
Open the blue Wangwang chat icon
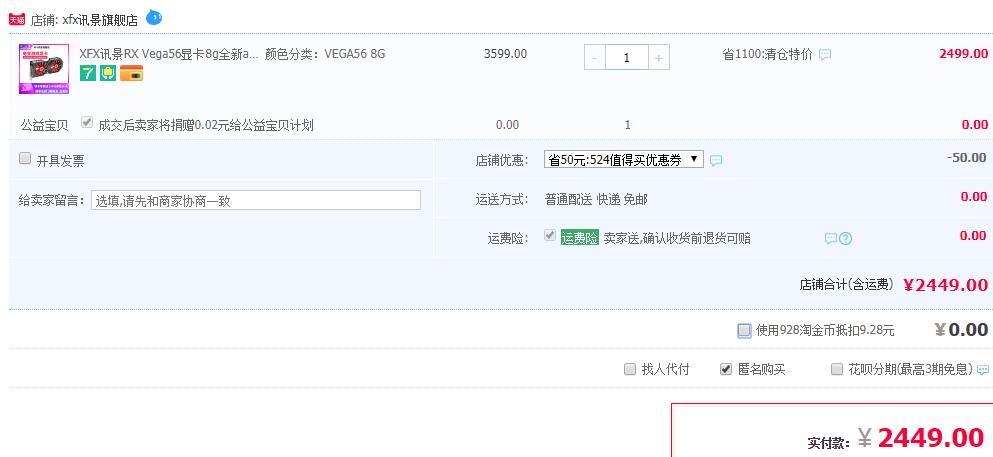click(x=154, y=18)
